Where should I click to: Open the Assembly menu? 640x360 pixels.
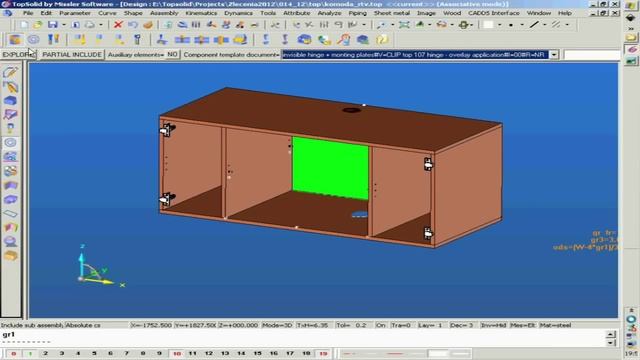tap(164, 13)
